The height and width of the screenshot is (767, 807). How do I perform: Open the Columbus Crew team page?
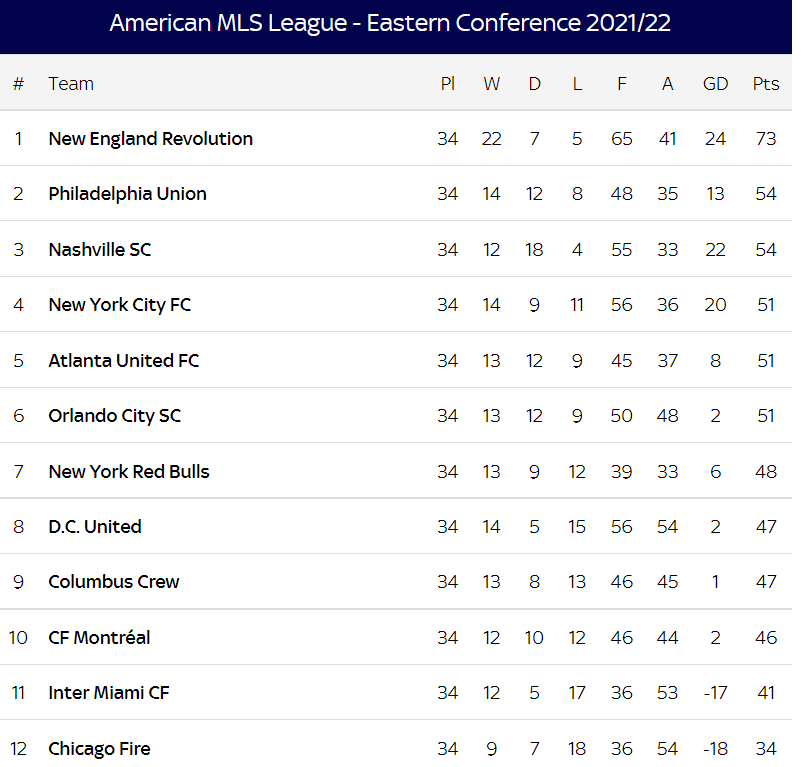[114, 582]
